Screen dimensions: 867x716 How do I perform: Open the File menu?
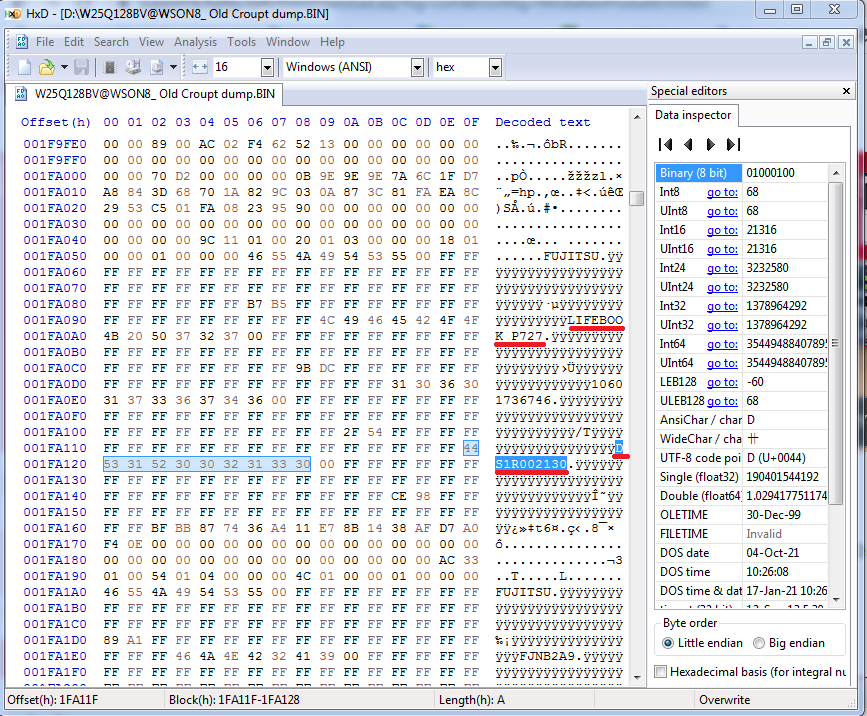pos(45,42)
